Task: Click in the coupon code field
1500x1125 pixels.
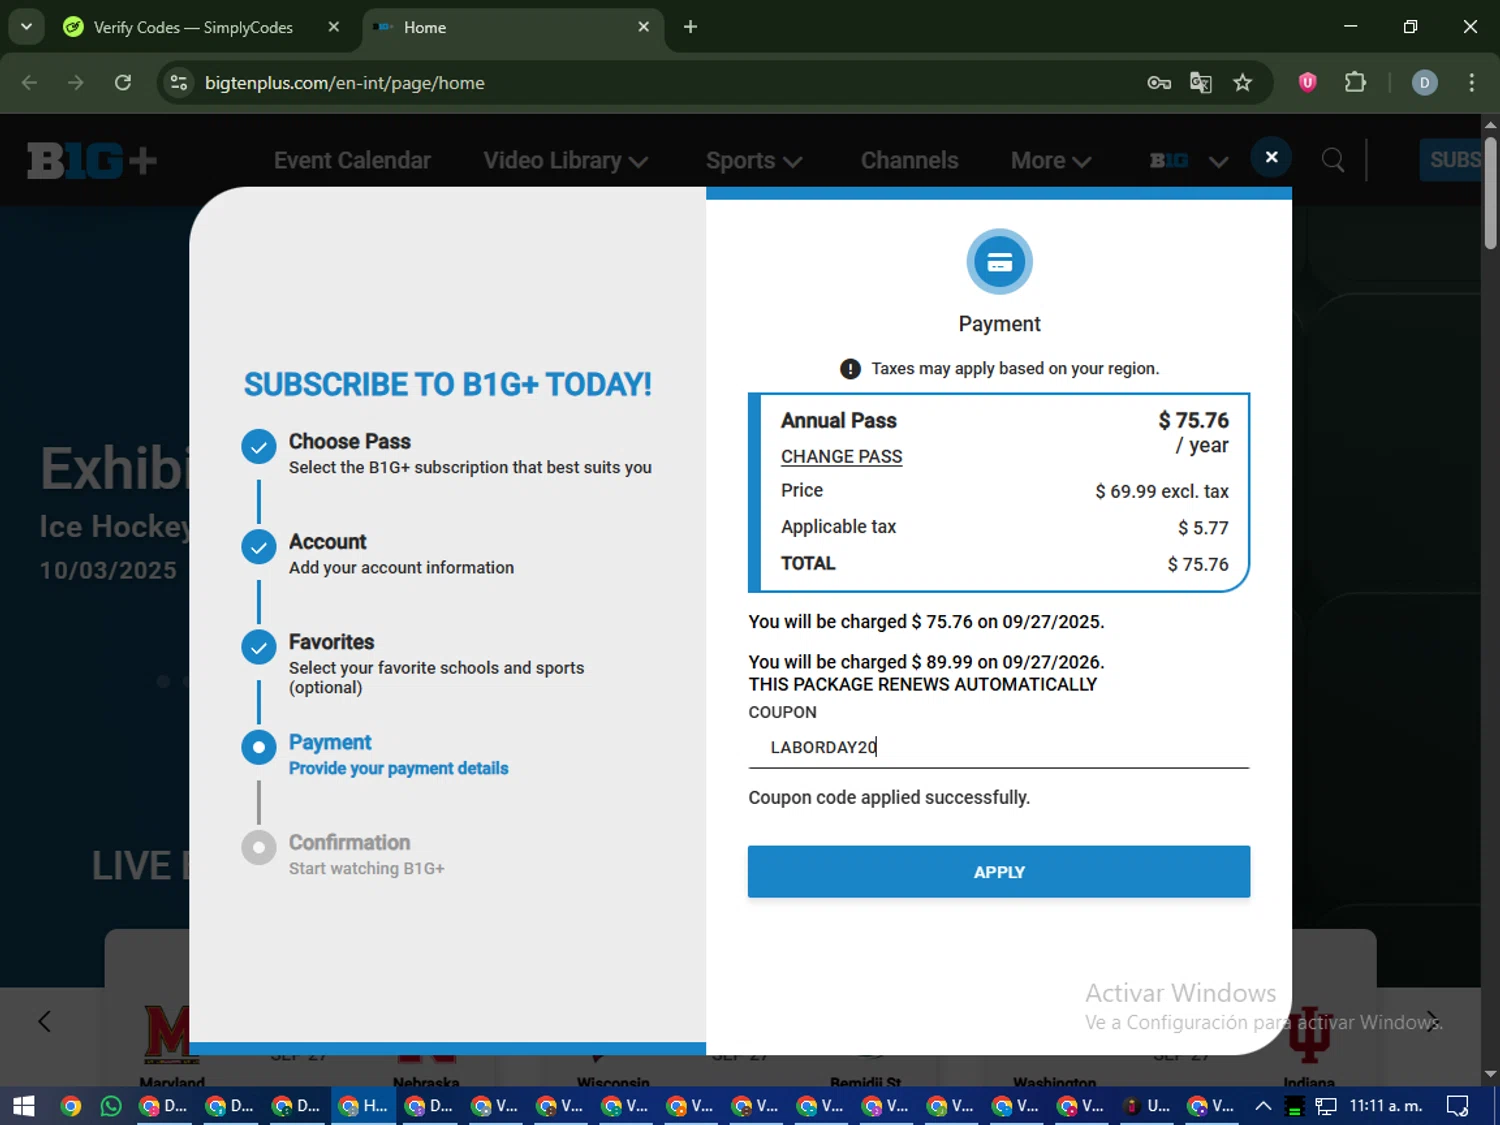Action: pos(998,747)
